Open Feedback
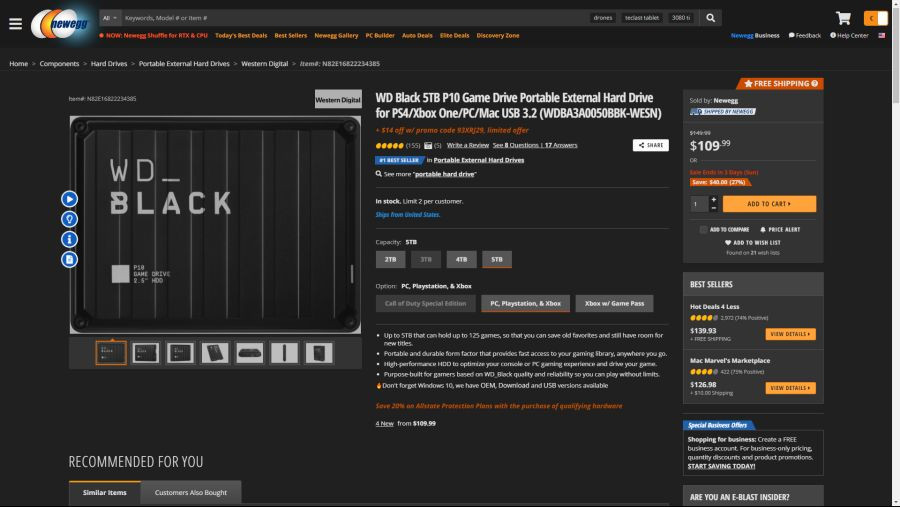Viewport: 900px width, 507px height. click(805, 36)
